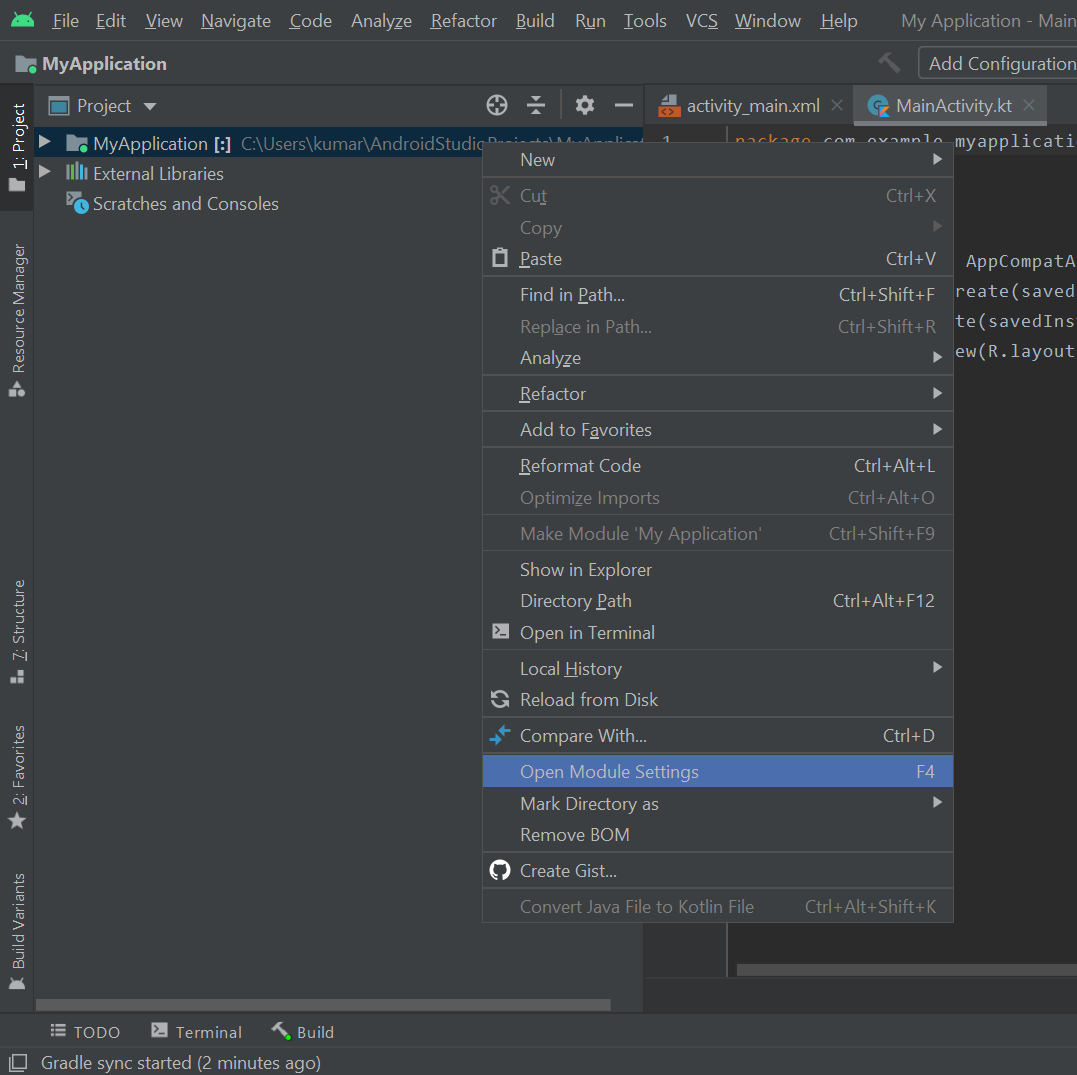1077x1075 pixels.
Task: Click the Collapse All icon in Project panel
Action: (536, 106)
